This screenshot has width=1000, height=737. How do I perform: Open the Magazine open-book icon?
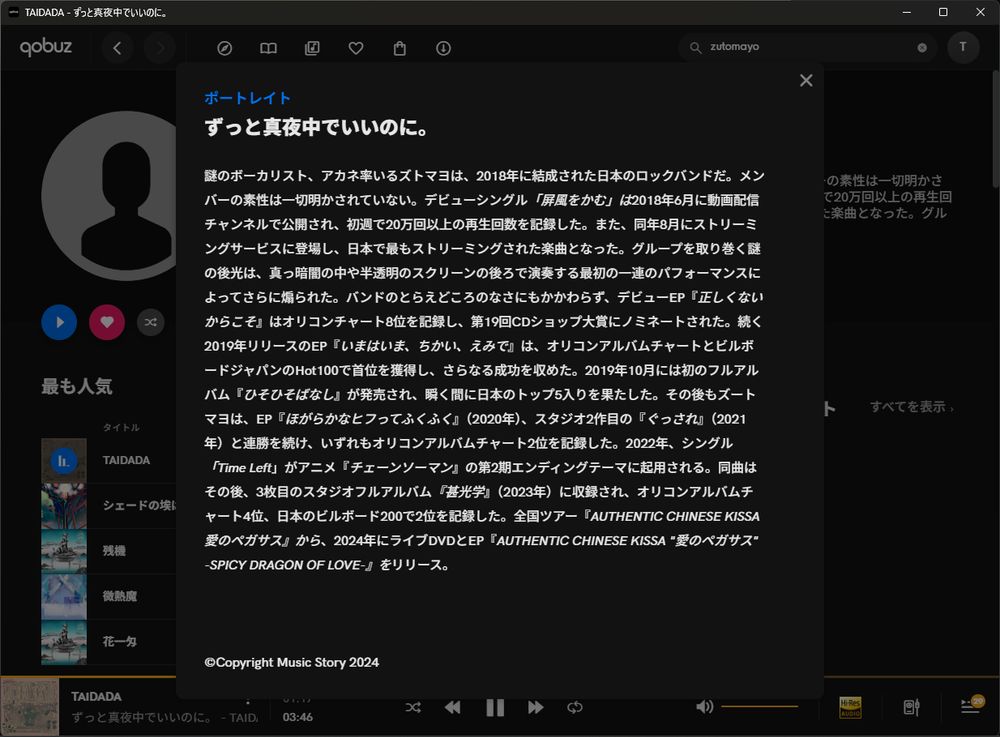[x=268, y=48]
